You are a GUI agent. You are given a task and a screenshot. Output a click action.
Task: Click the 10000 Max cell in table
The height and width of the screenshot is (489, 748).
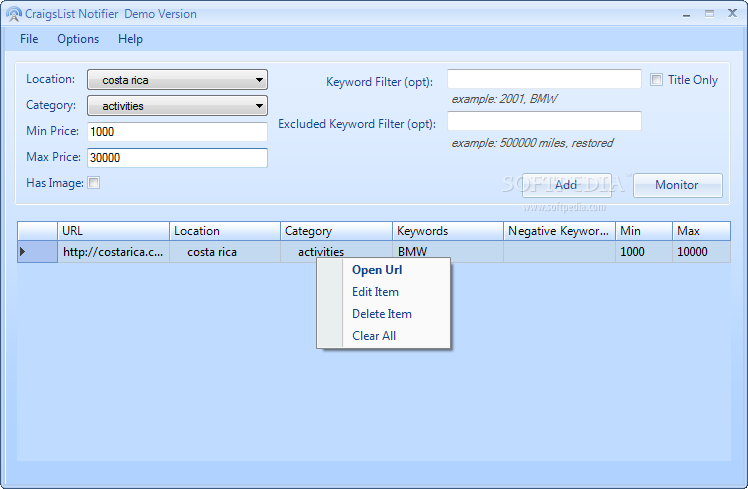(701, 251)
